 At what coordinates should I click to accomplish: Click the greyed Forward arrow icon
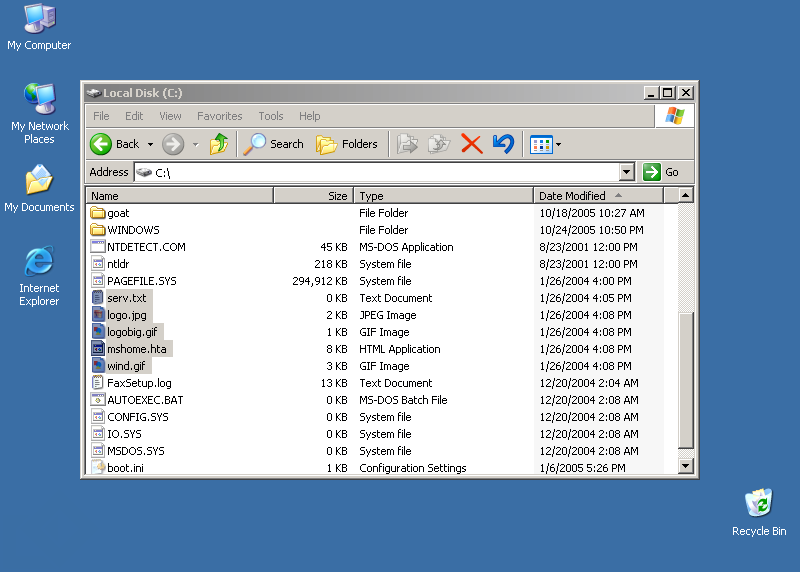pos(173,144)
